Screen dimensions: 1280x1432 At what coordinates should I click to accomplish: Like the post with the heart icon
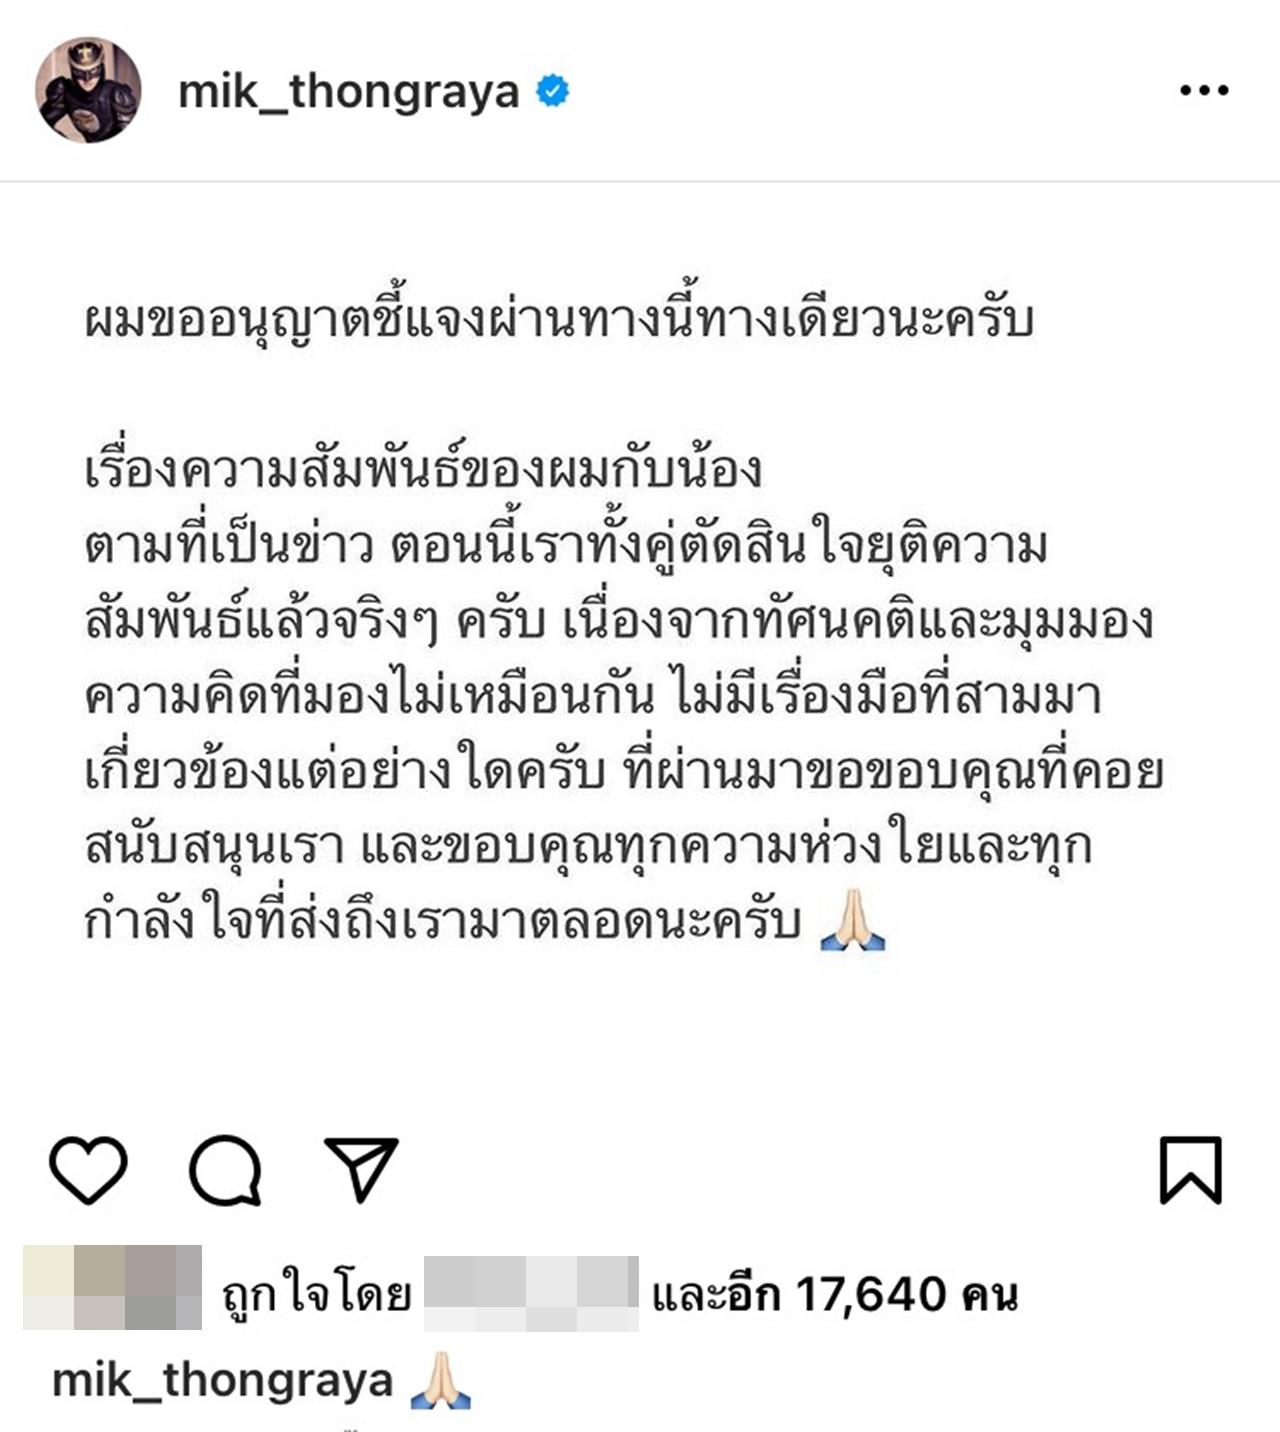tap(88, 1170)
